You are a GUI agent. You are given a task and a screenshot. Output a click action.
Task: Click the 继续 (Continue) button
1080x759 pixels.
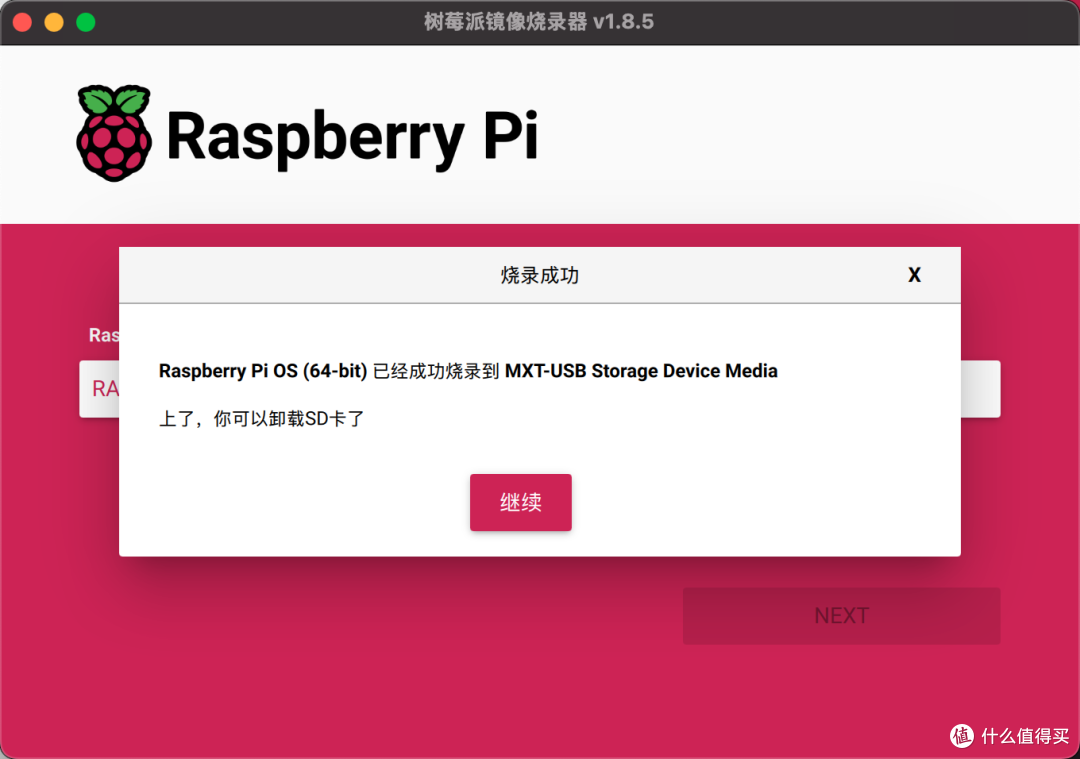pyautogui.click(x=521, y=502)
